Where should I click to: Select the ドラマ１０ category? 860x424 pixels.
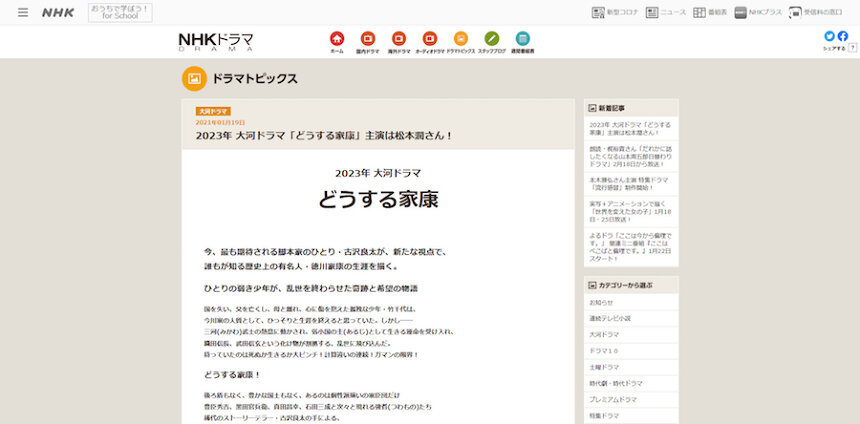pyautogui.click(x=631, y=350)
